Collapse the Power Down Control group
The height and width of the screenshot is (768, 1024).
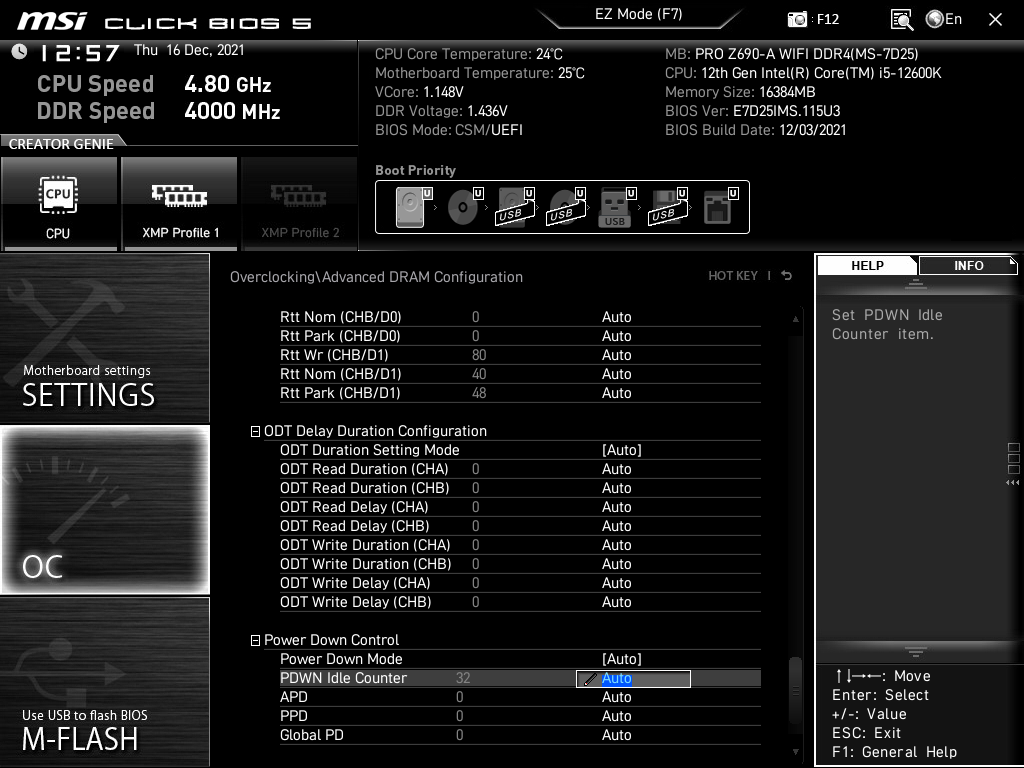[x=255, y=641]
